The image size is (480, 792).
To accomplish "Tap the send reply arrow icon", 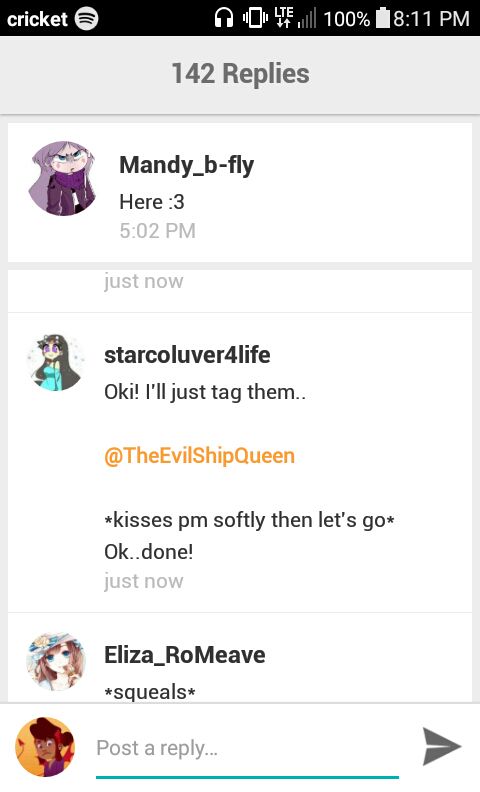I will [442, 746].
